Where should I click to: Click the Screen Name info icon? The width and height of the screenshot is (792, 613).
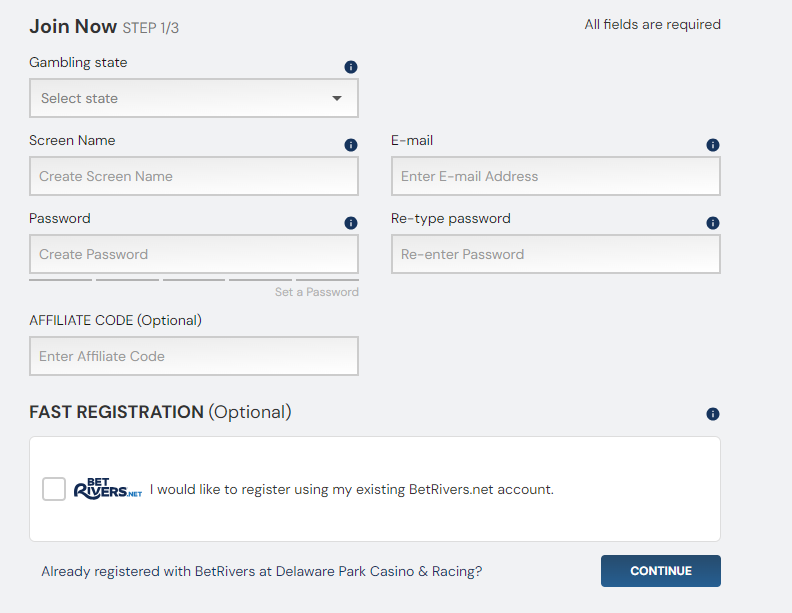(x=351, y=145)
